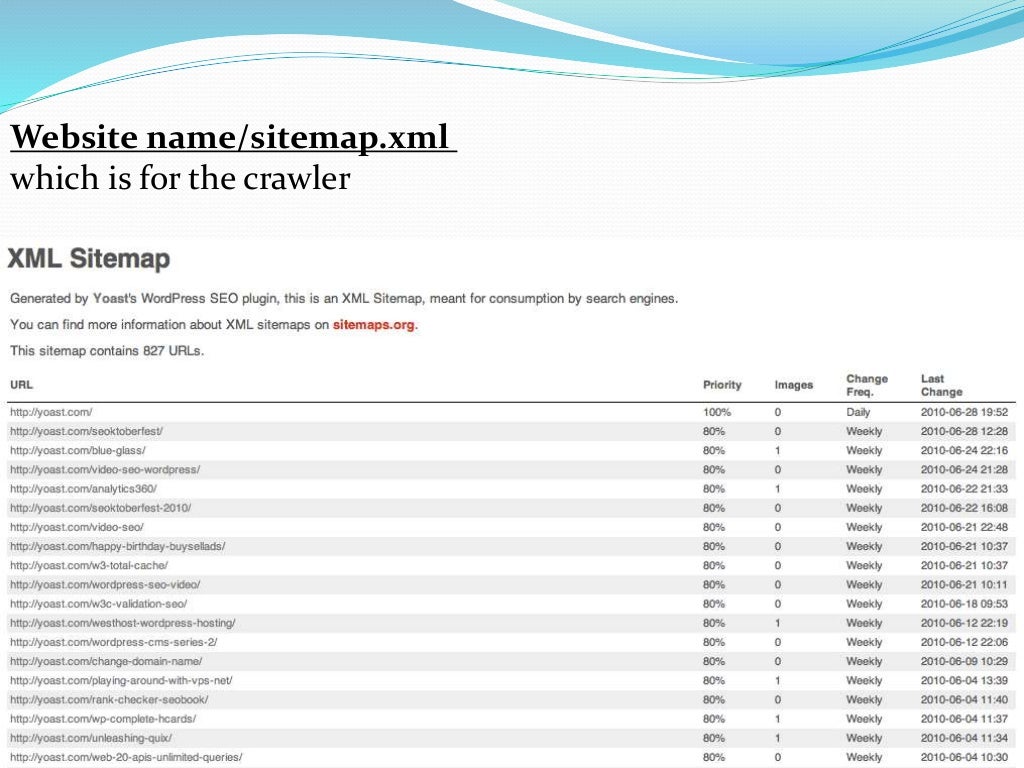This screenshot has height=768, width=1024.
Task: Open the http://yoast.com/ homepage URL
Action: (51, 412)
